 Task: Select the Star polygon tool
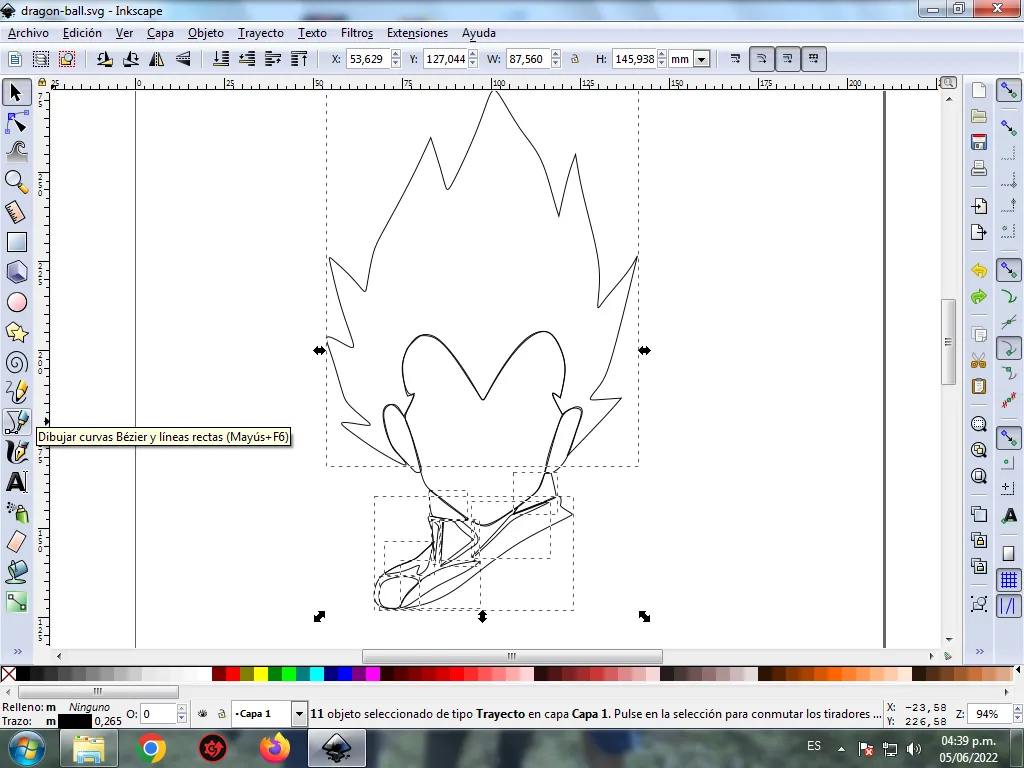pyautogui.click(x=16, y=332)
